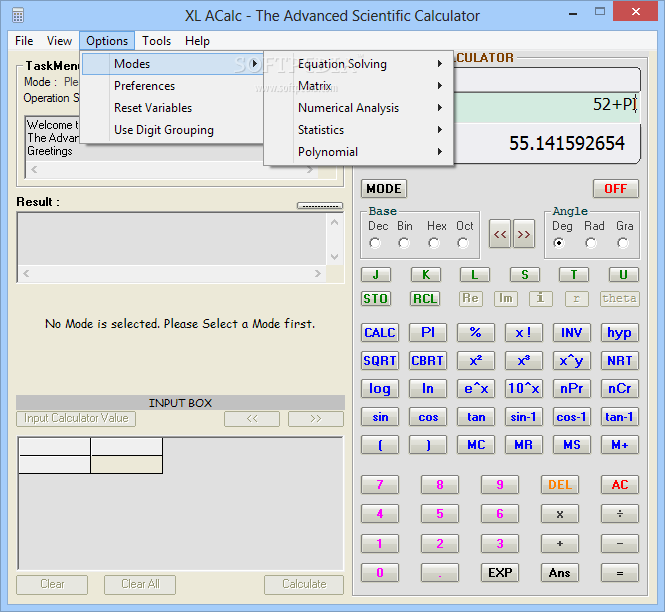Click the STO store button

(375, 299)
